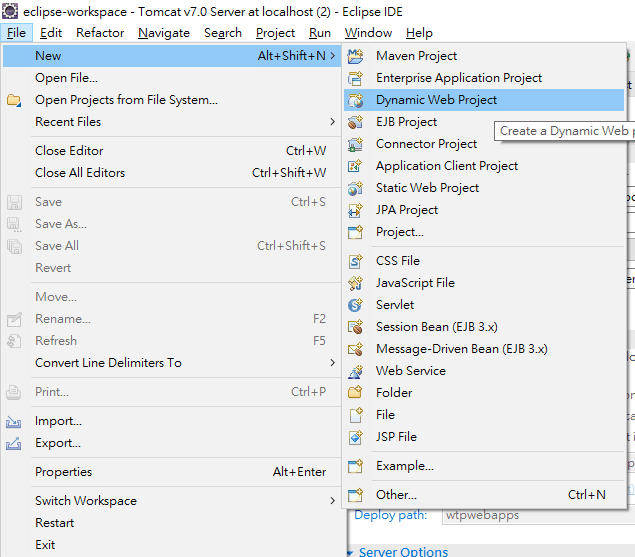Select Session Bean (EJB 3.x)
635x557 pixels.
484,327
